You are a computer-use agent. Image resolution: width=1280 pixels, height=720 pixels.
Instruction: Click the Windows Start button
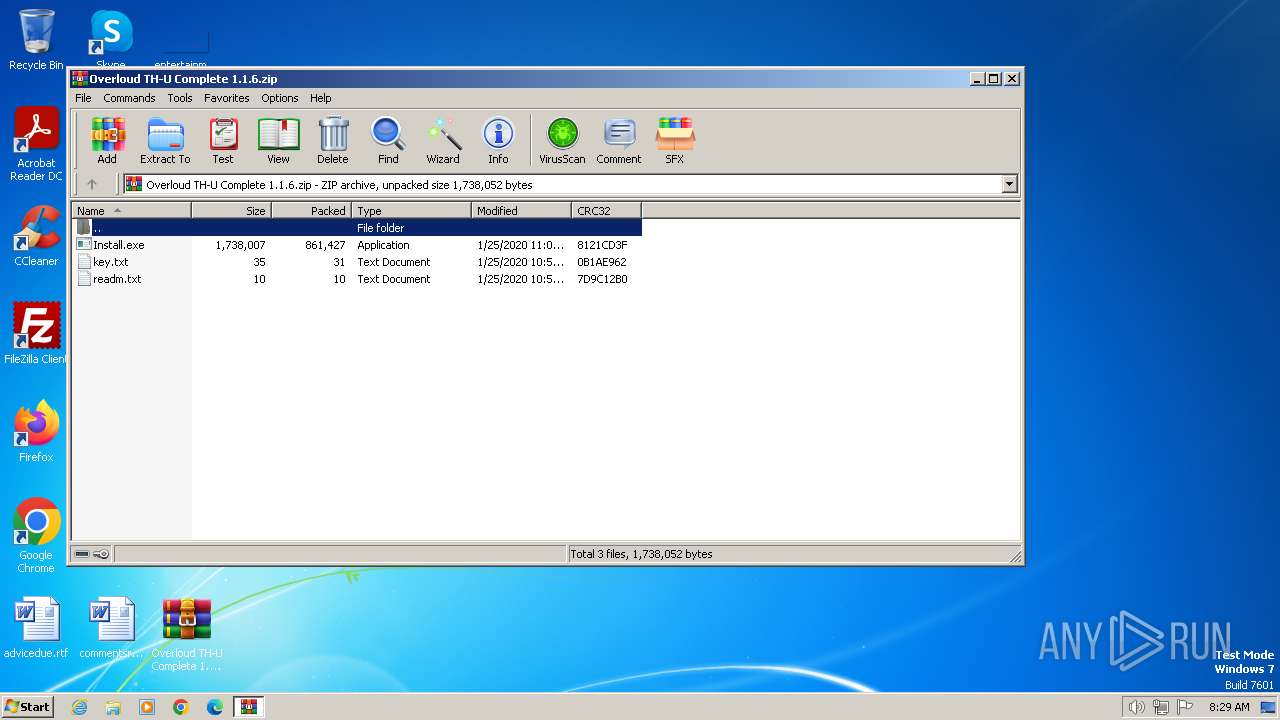[x=27, y=706]
